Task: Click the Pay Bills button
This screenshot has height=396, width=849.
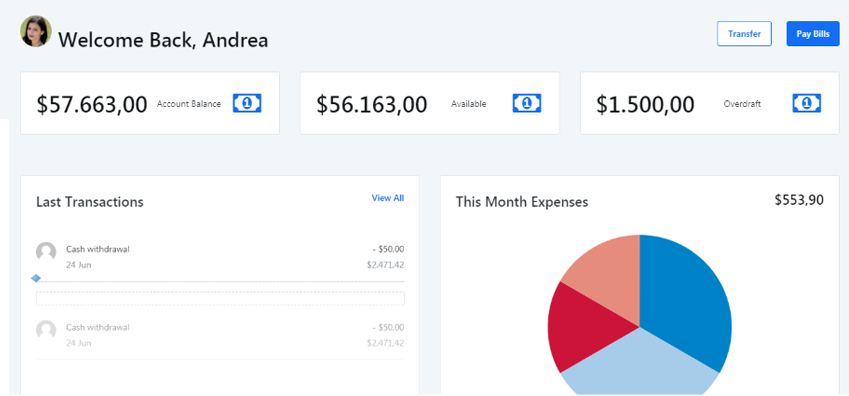Action: tap(813, 34)
